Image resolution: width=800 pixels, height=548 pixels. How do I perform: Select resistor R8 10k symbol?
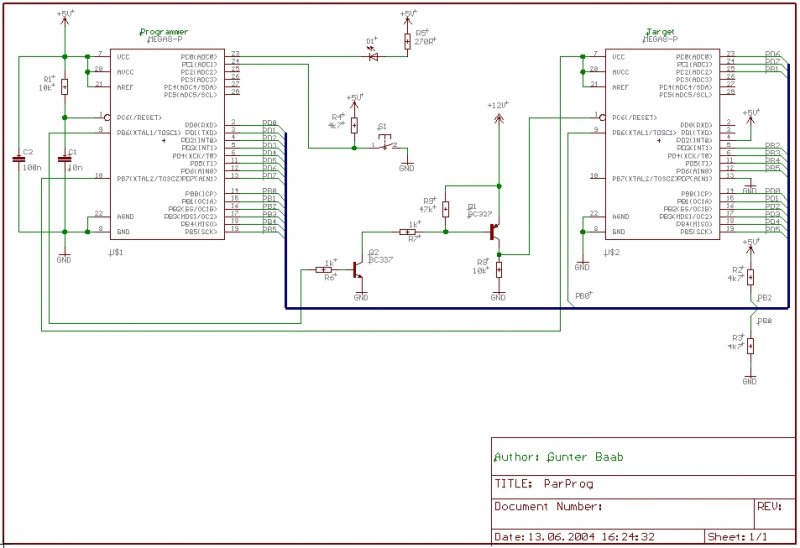pyautogui.click(x=499, y=269)
